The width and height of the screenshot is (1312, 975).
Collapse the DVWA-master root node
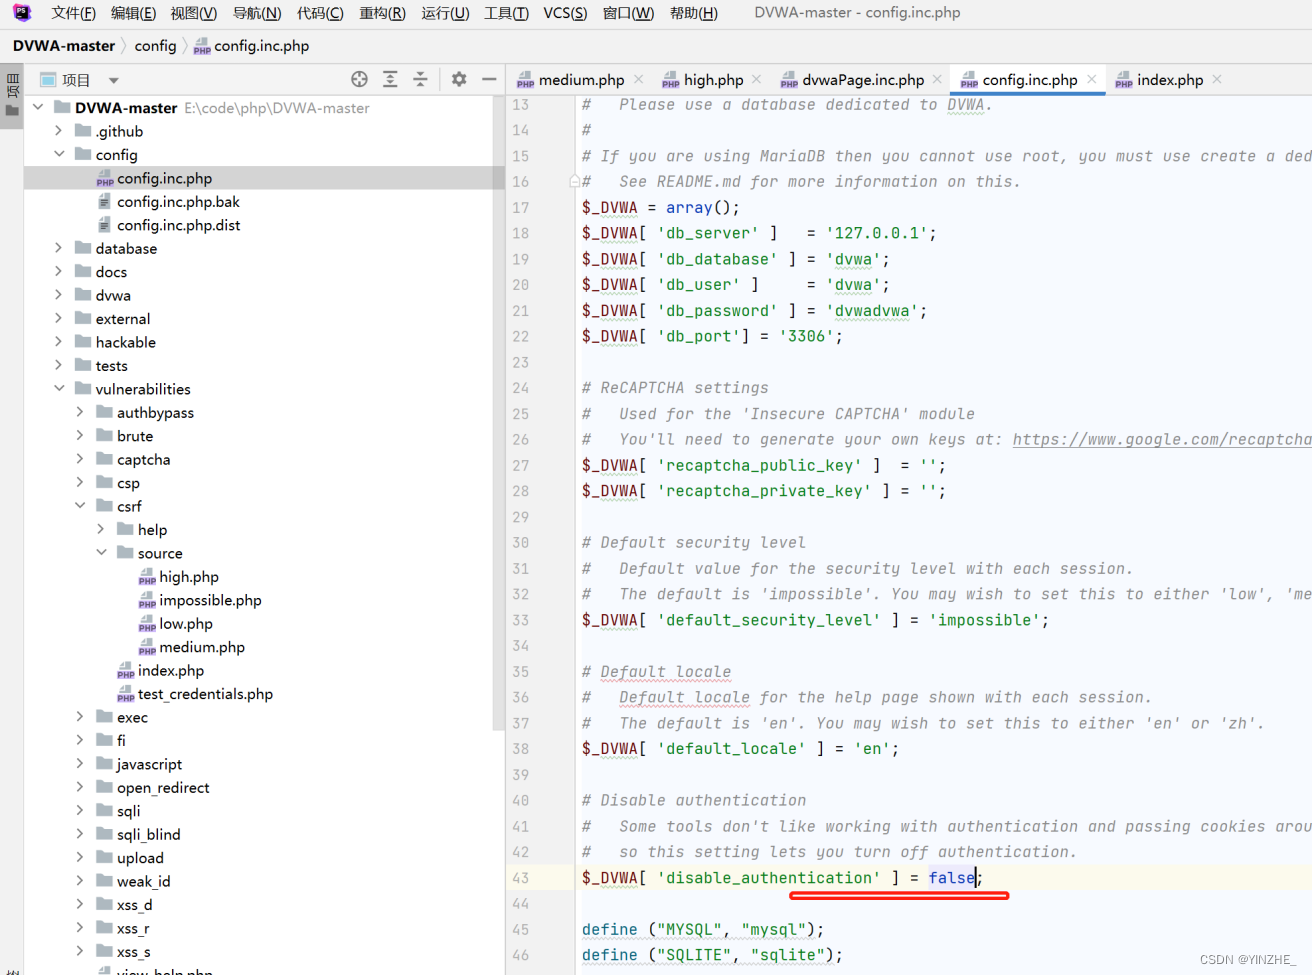coord(38,107)
